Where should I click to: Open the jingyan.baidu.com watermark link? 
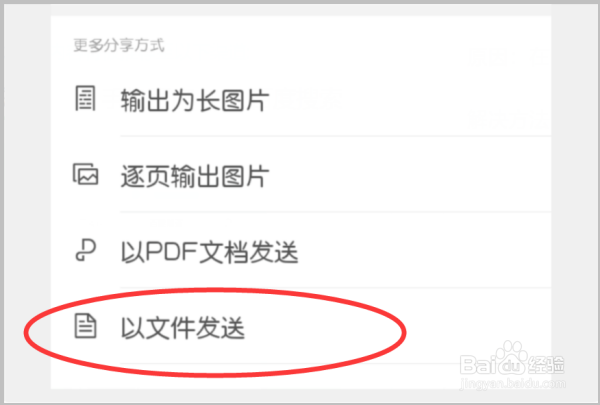[x=513, y=383]
